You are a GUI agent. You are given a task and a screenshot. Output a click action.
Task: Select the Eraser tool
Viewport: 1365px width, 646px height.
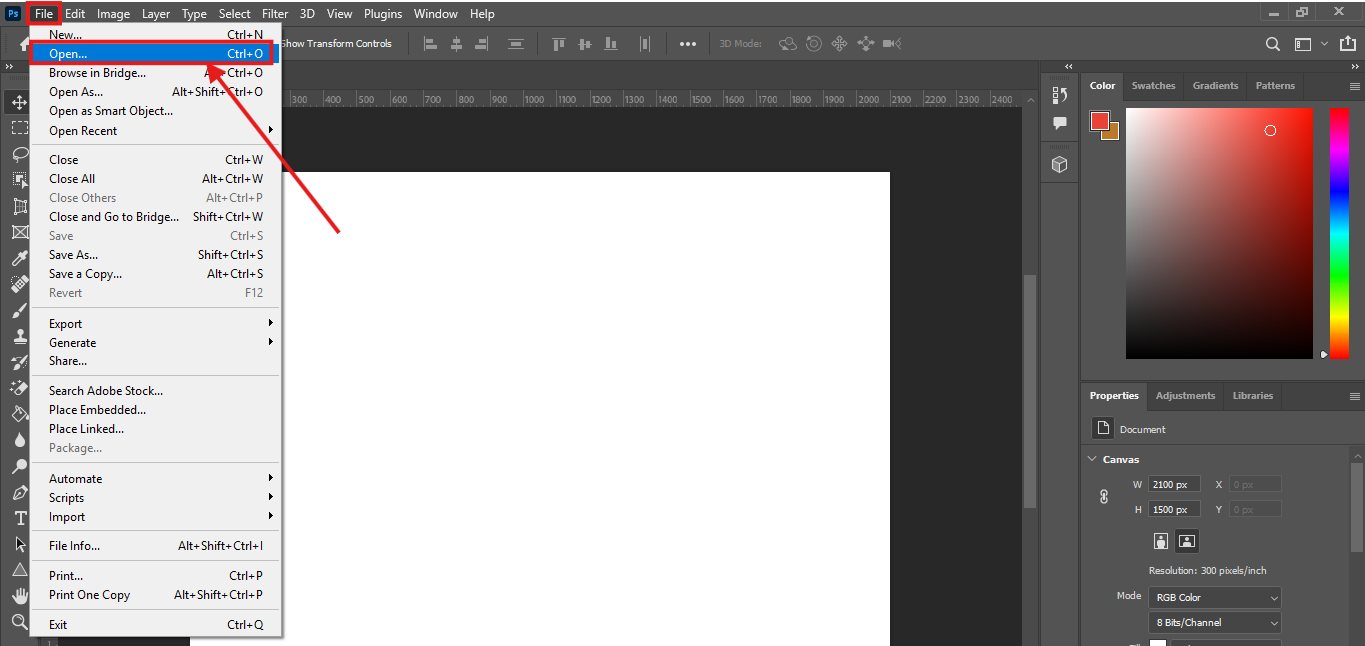point(19,388)
